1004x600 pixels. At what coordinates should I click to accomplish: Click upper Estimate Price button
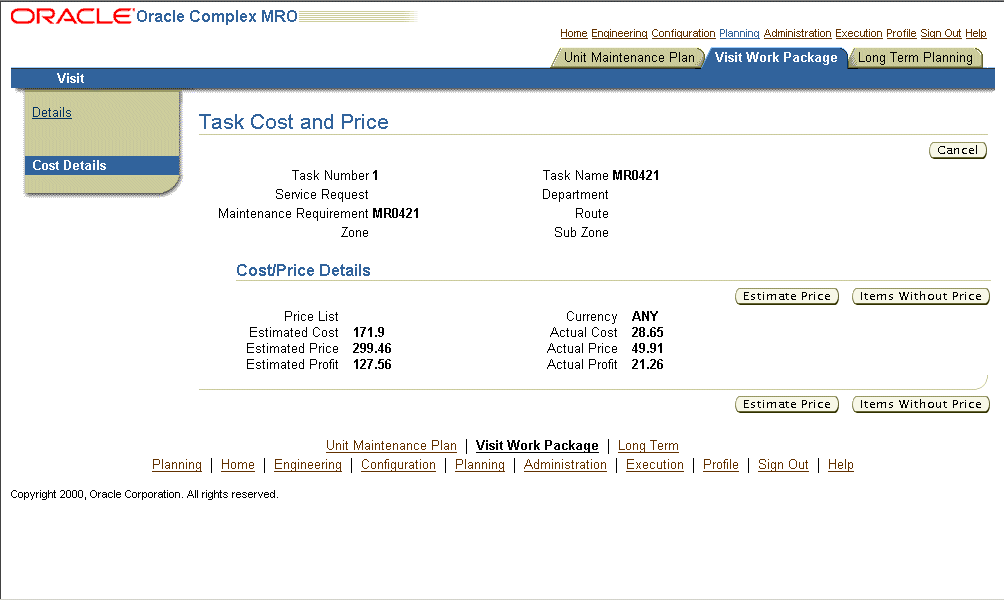[786, 296]
